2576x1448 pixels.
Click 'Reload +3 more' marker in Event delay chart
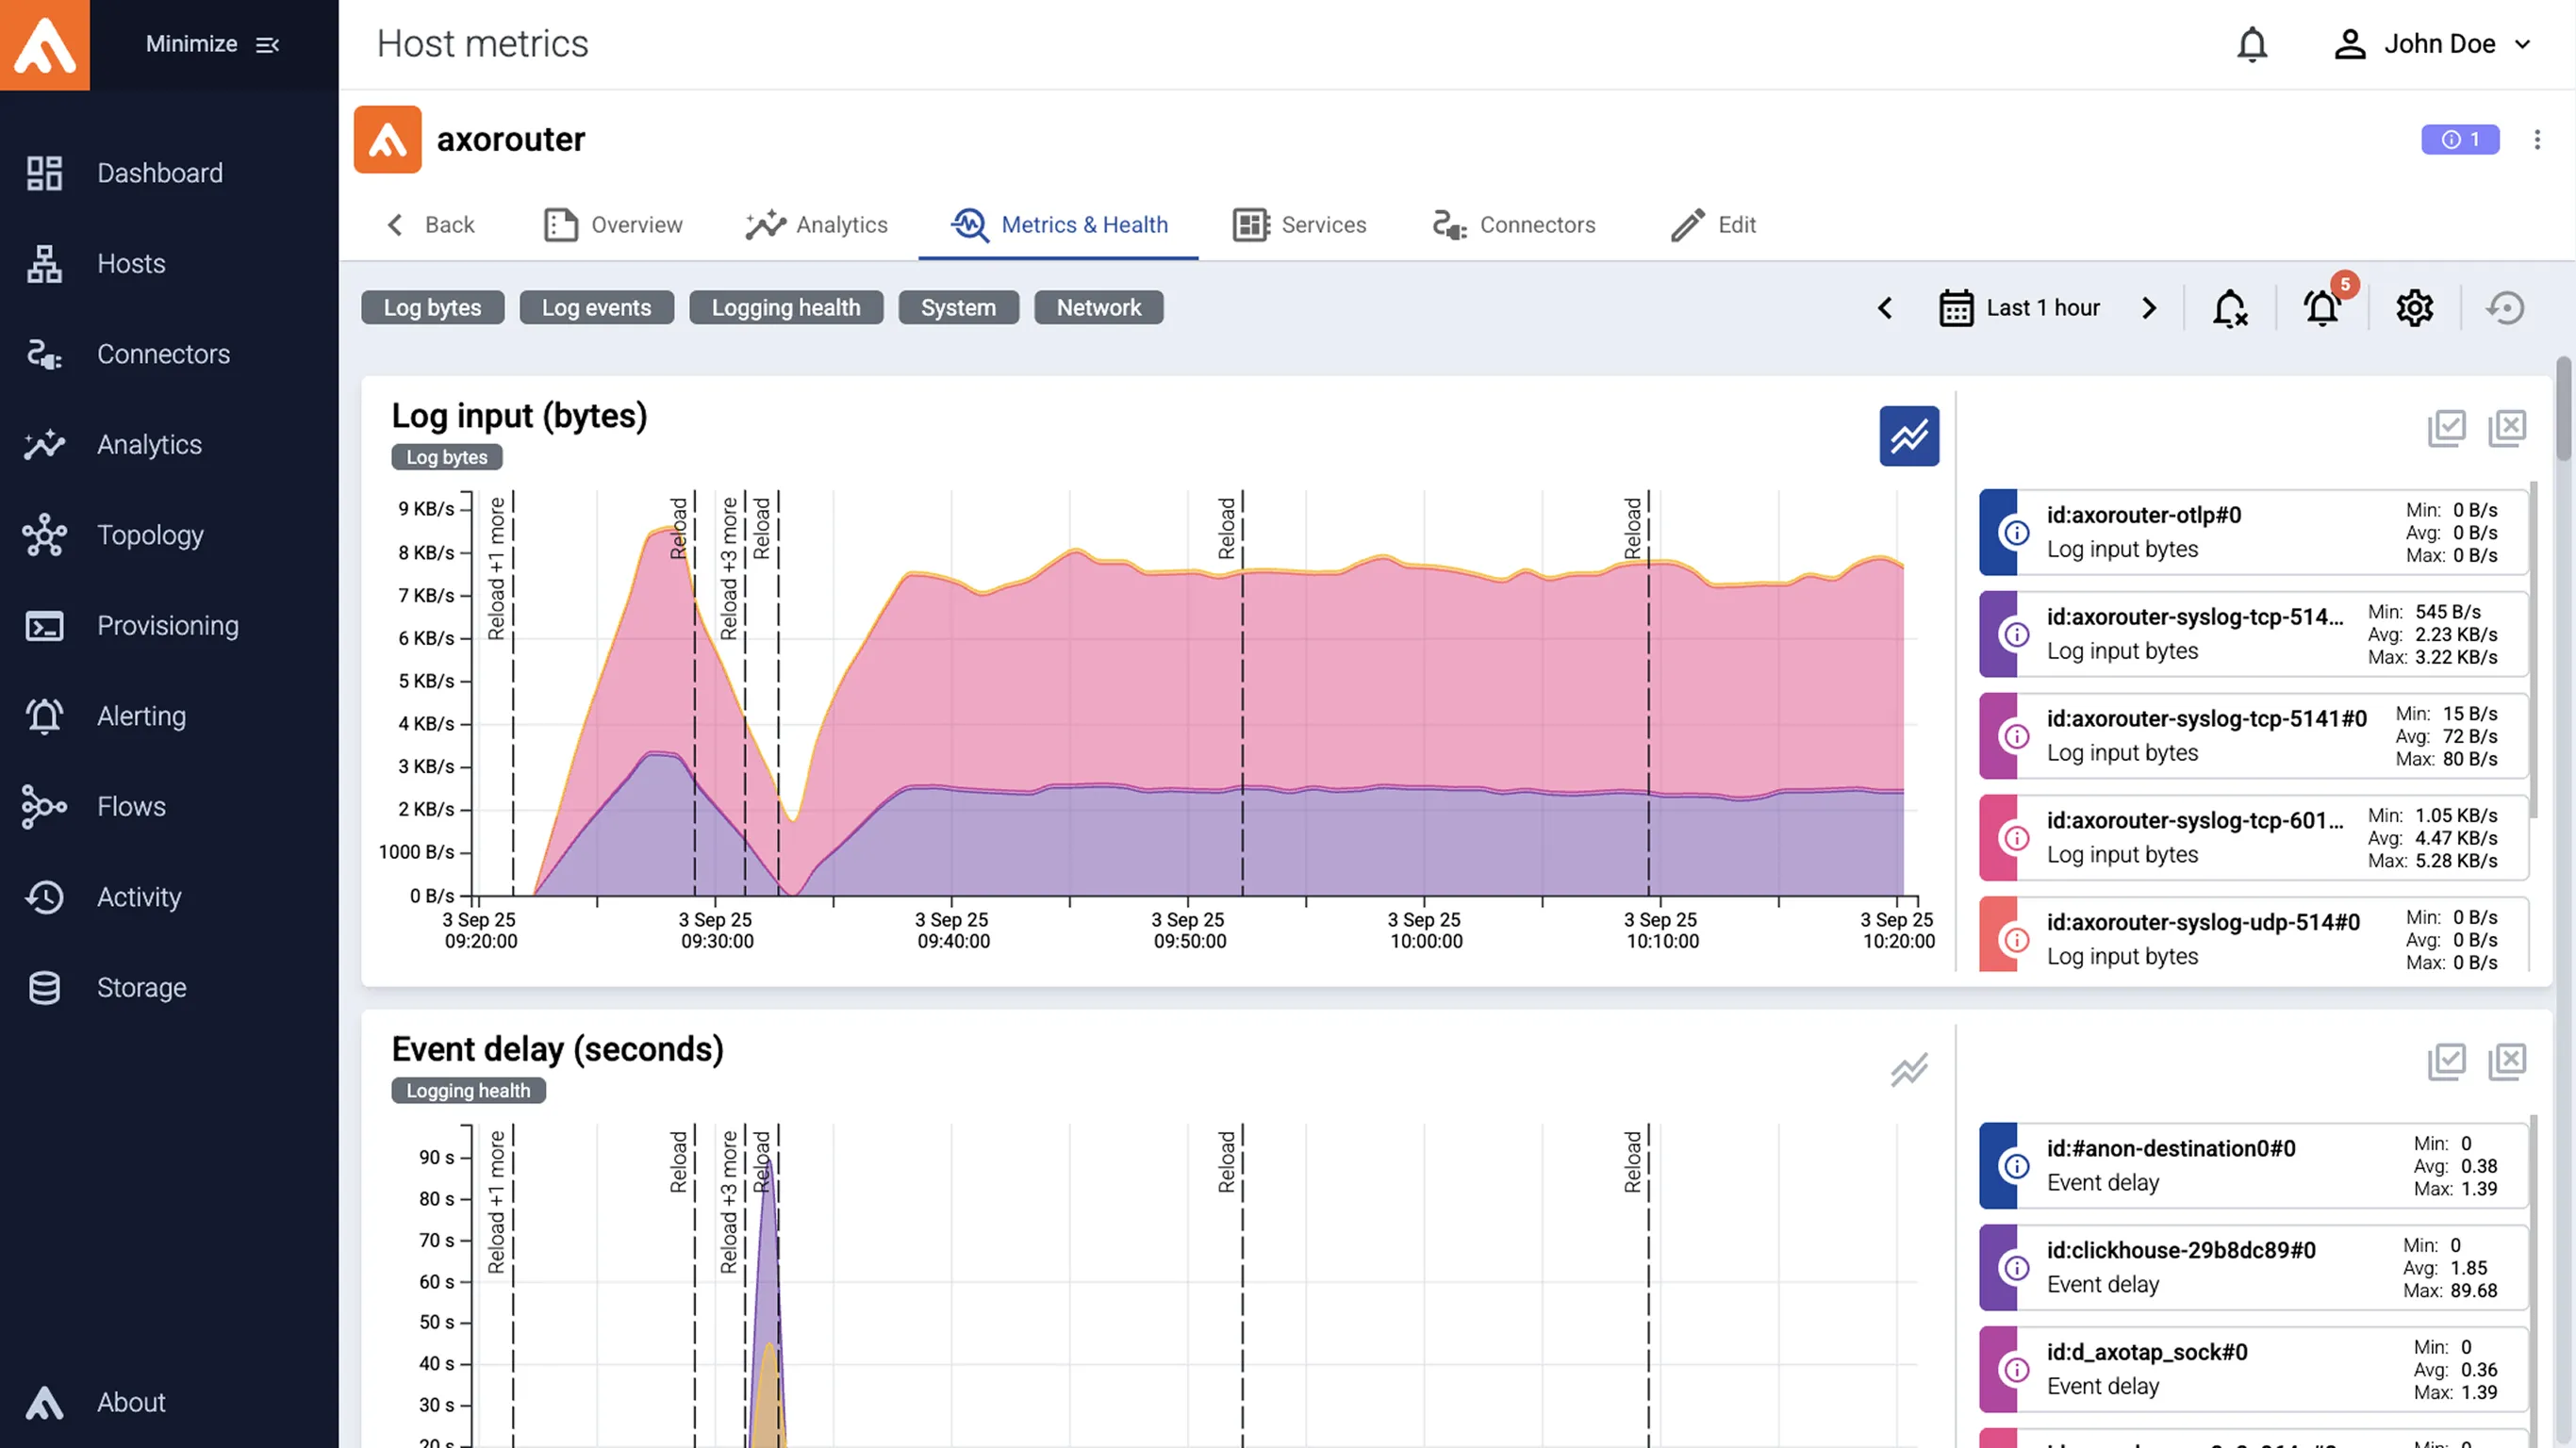[729, 1203]
